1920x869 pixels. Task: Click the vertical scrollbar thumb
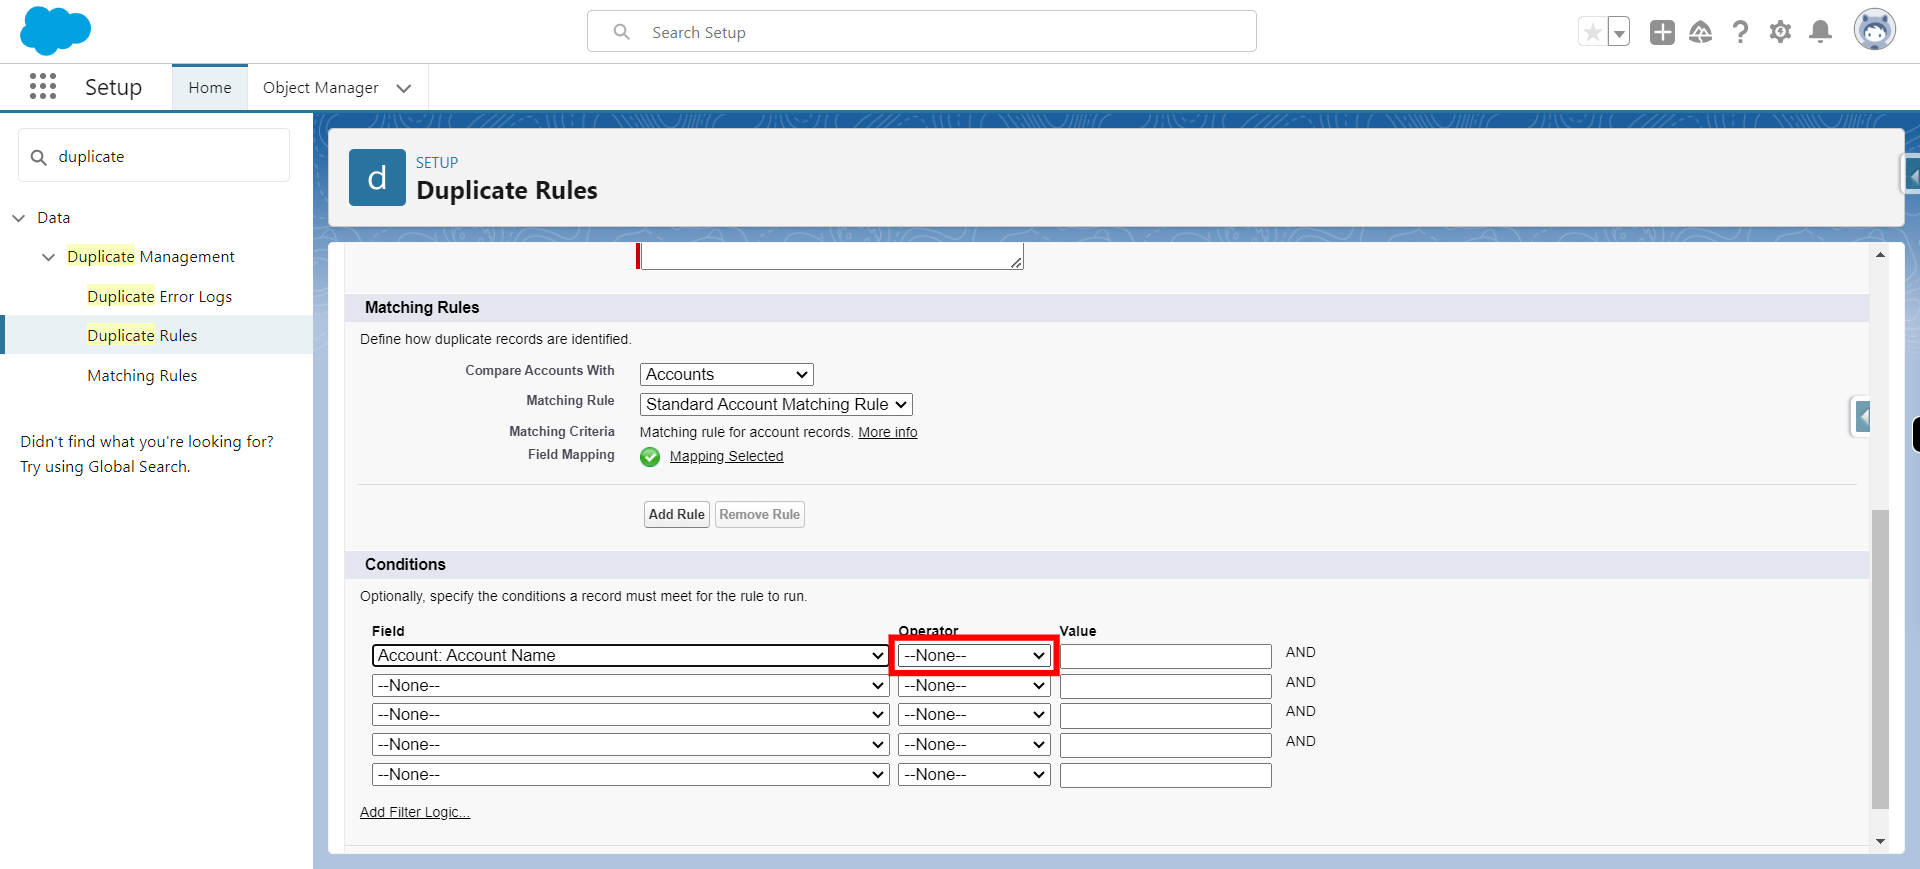[1880, 659]
